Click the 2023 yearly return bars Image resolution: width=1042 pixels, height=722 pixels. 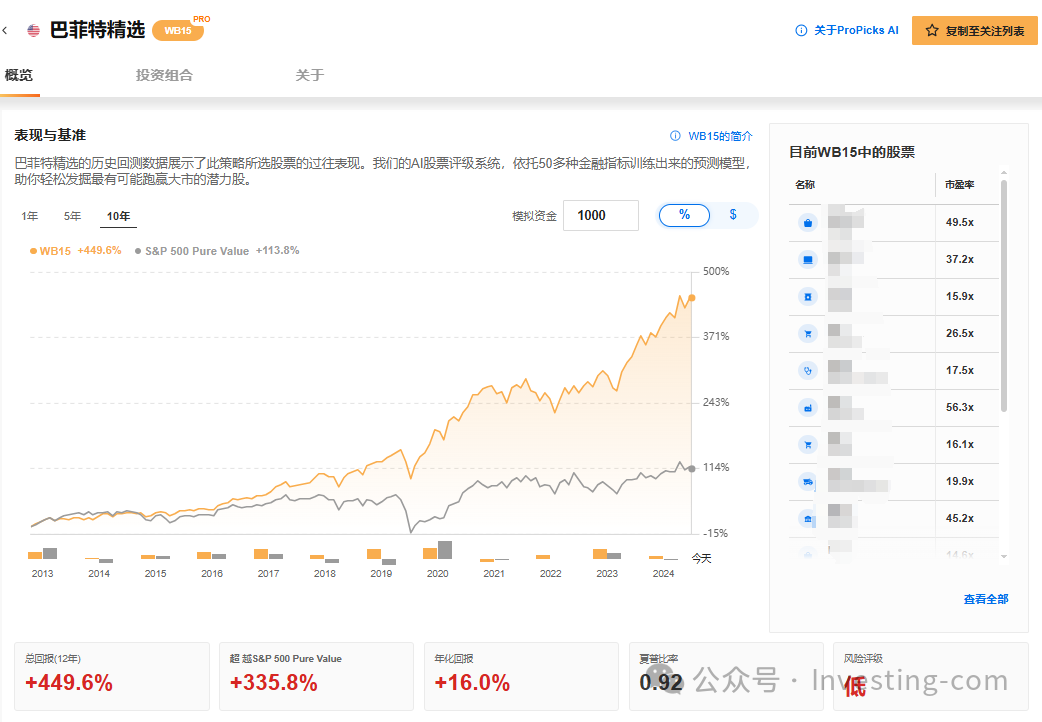pyautogui.click(x=607, y=554)
